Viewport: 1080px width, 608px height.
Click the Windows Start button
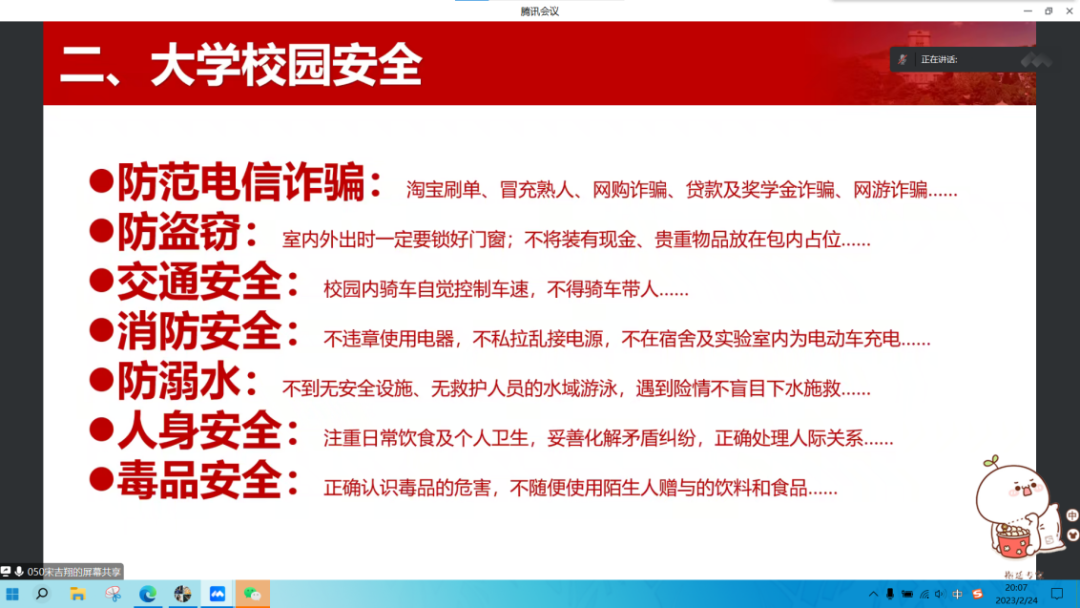point(13,594)
